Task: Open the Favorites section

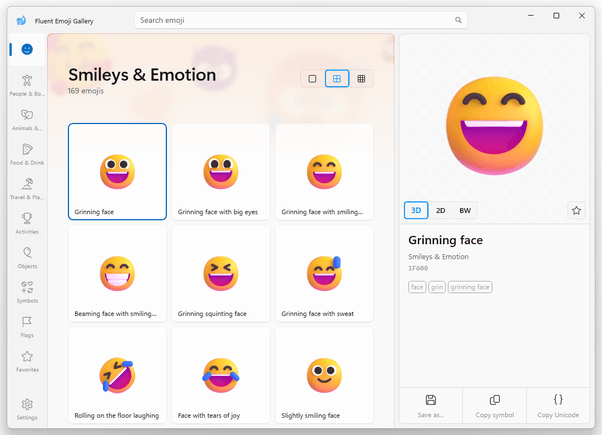Action: [x=27, y=362]
